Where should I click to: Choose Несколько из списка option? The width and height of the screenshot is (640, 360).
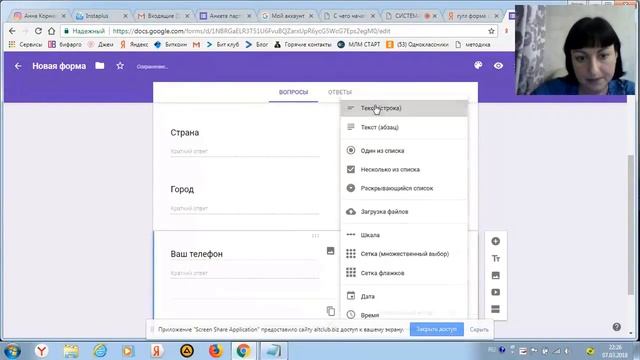pyautogui.click(x=404, y=169)
